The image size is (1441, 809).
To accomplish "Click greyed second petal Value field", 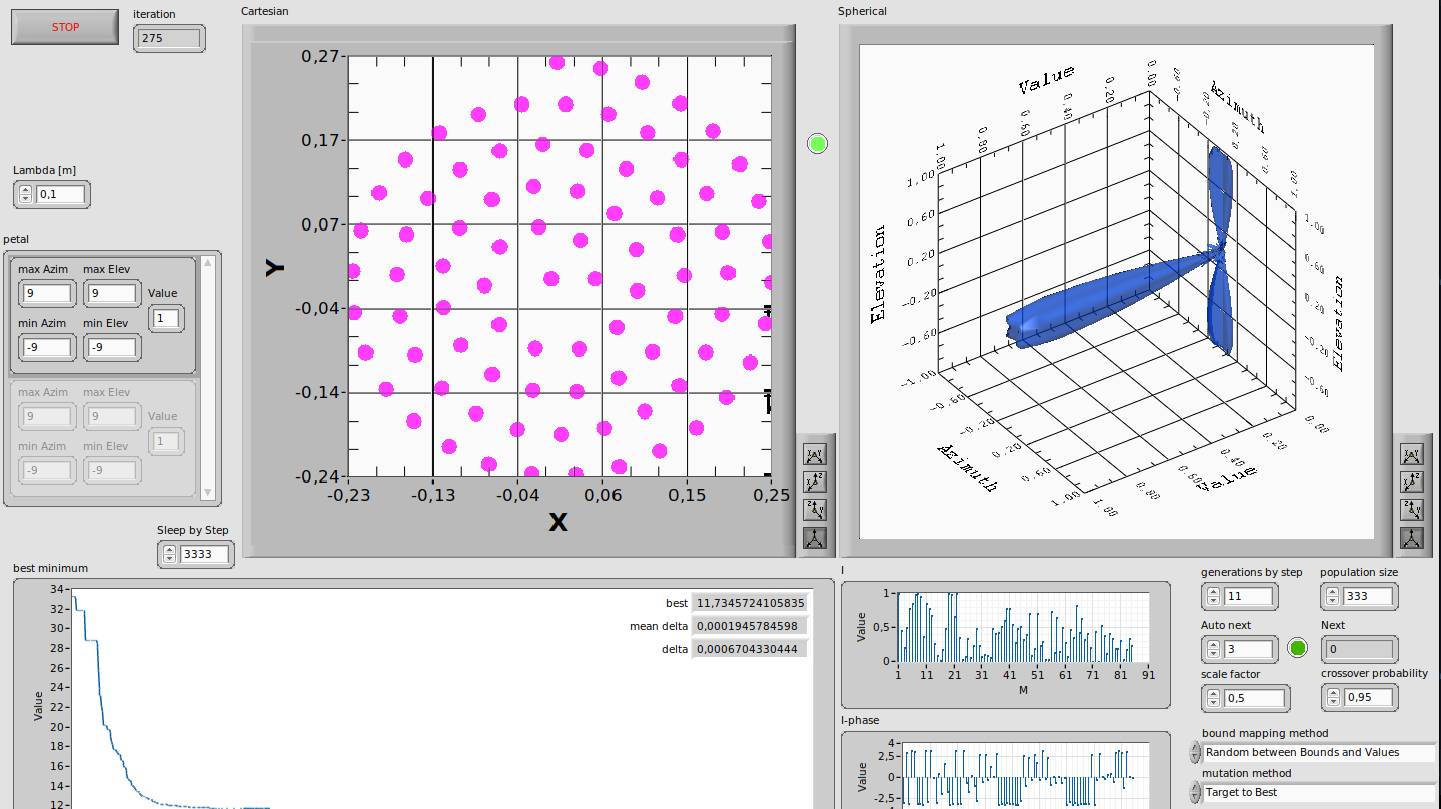I will 166,441.
